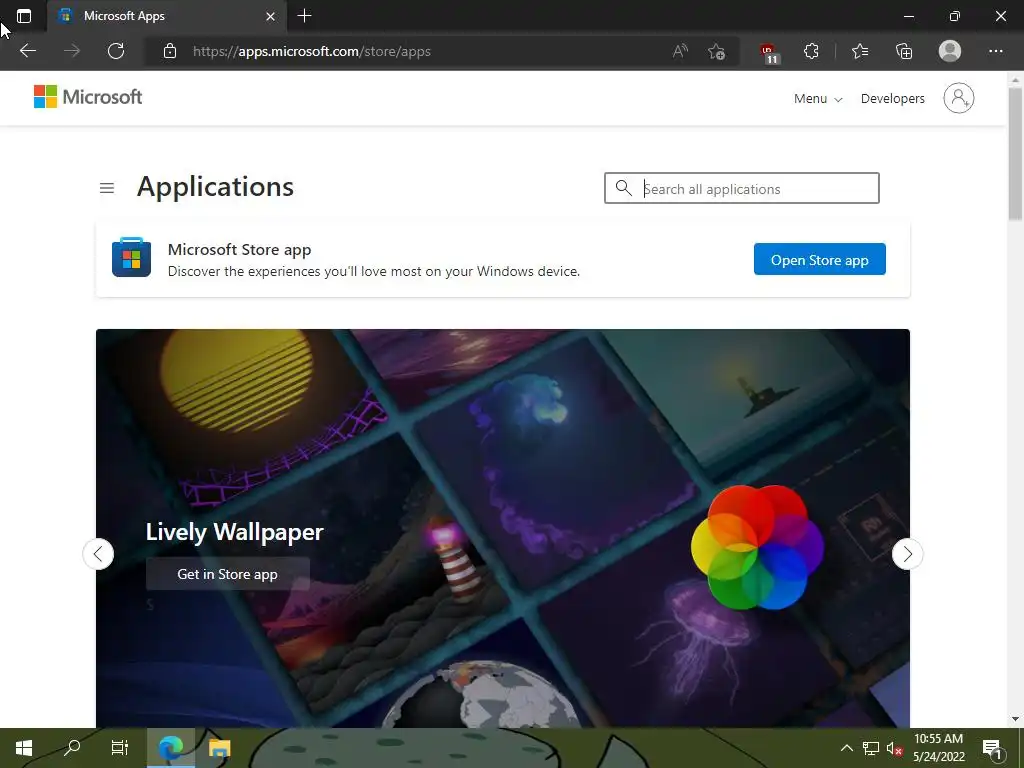
Task: Click the Lively Wallpaper title text
Action: [234, 532]
